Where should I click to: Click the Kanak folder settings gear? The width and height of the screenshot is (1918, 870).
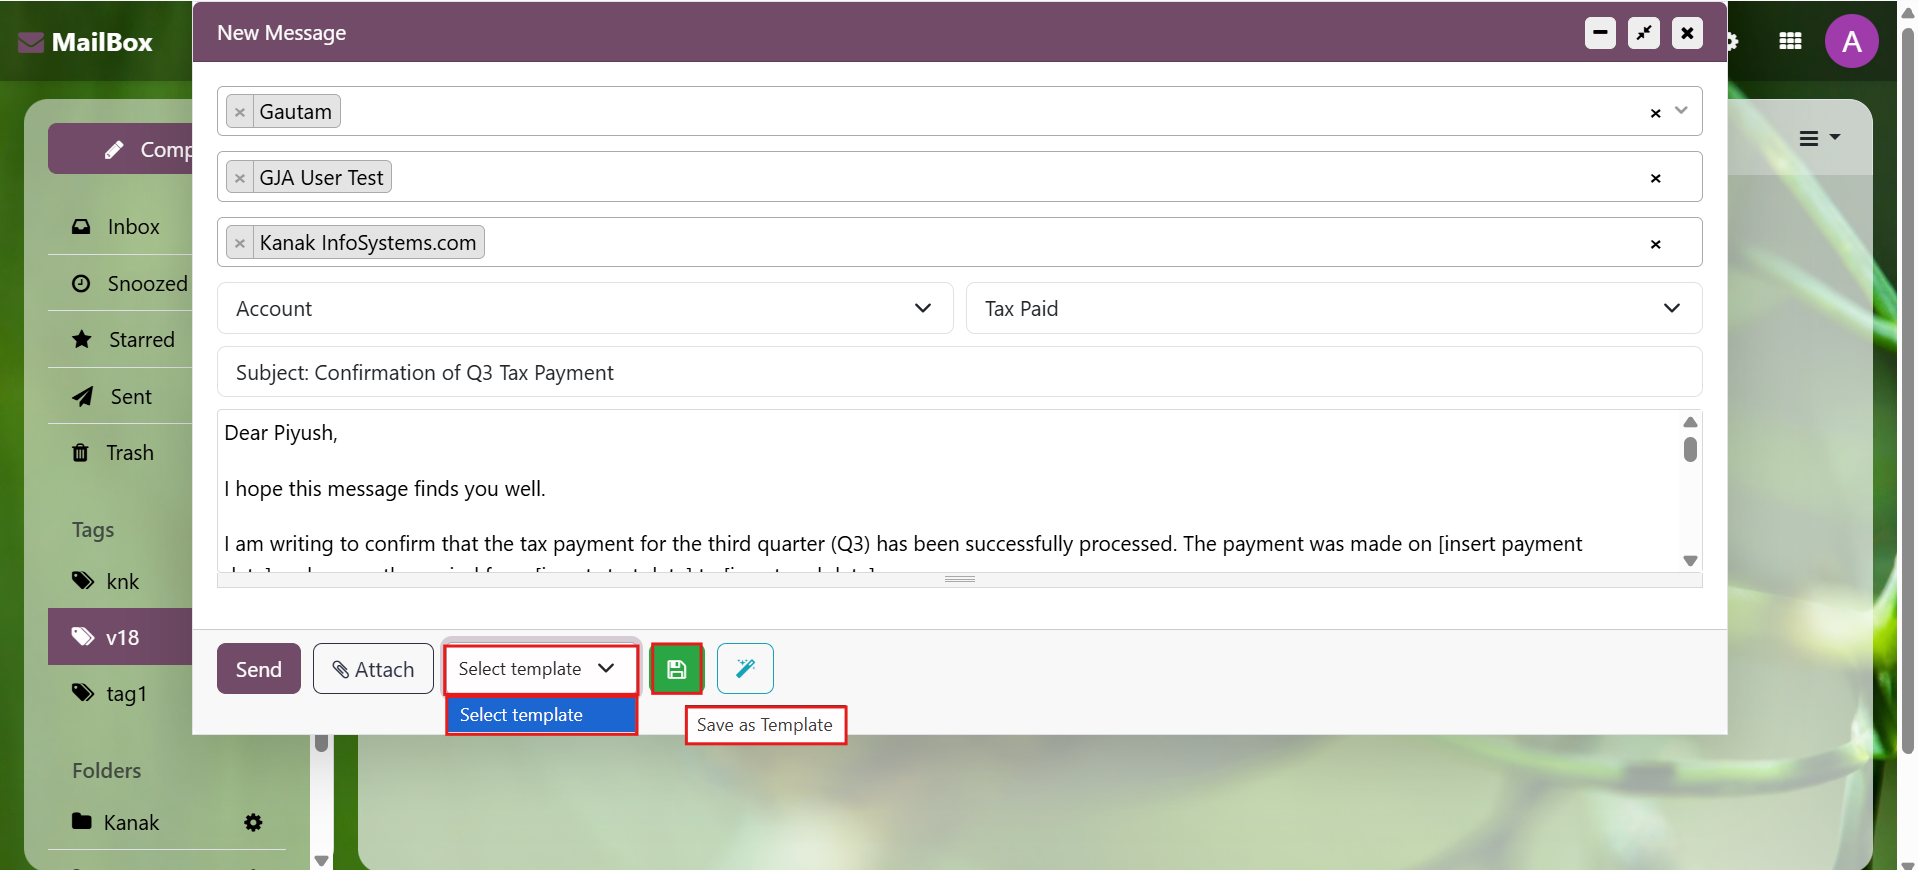(x=254, y=822)
